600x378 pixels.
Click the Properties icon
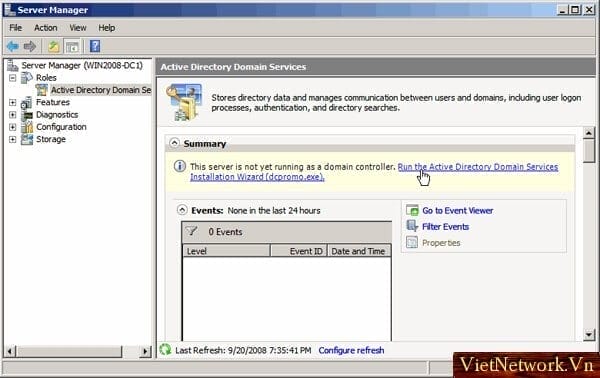coord(412,242)
